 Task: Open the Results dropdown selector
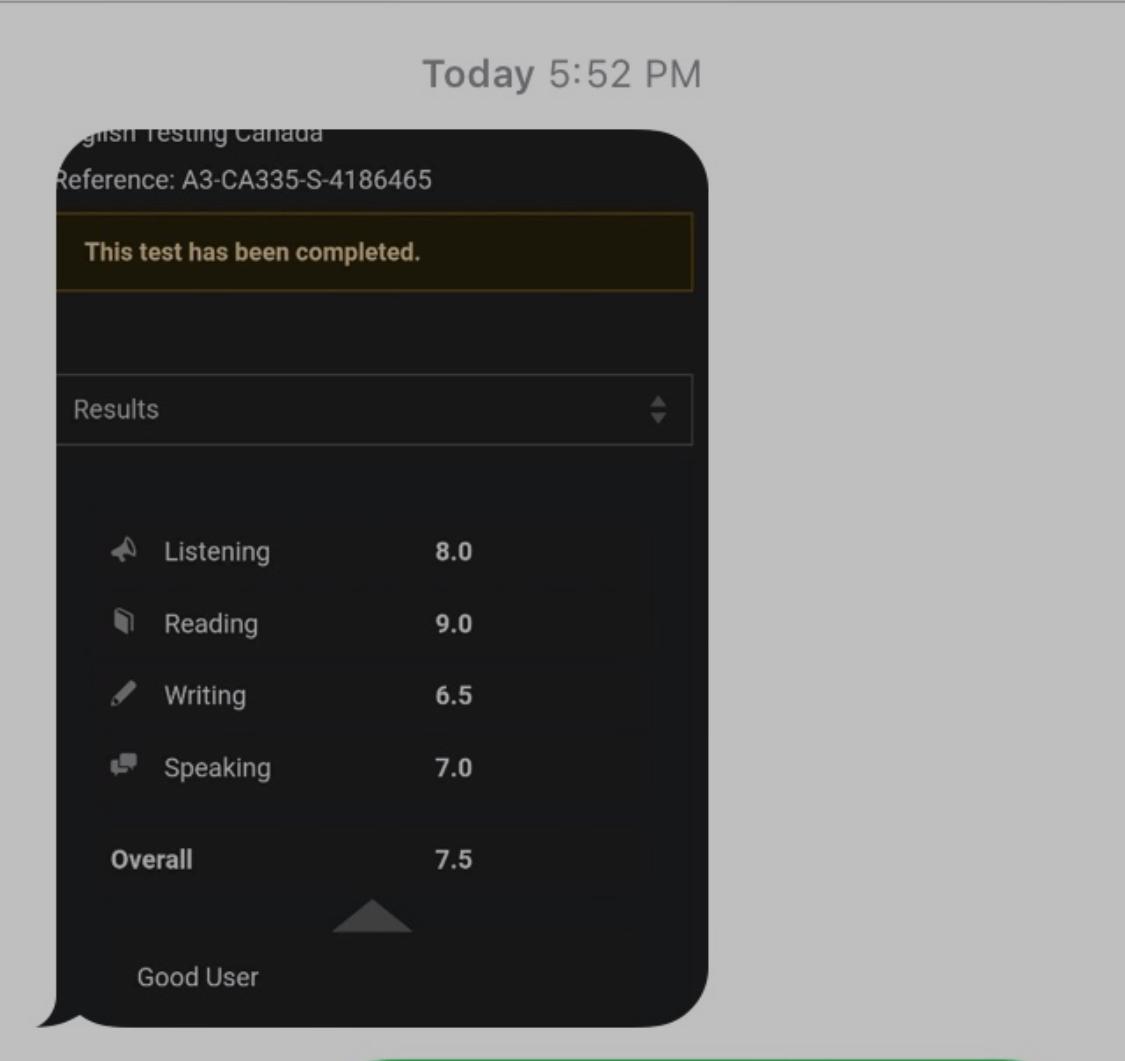pyautogui.click(x=375, y=410)
